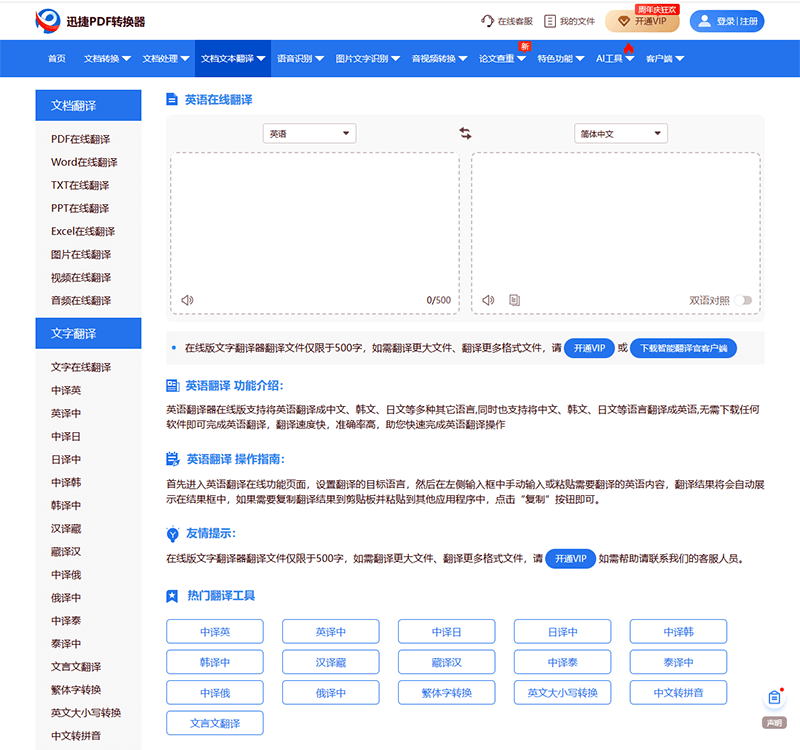Go to the 首页 tab
800x750 pixels.
coord(57,59)
